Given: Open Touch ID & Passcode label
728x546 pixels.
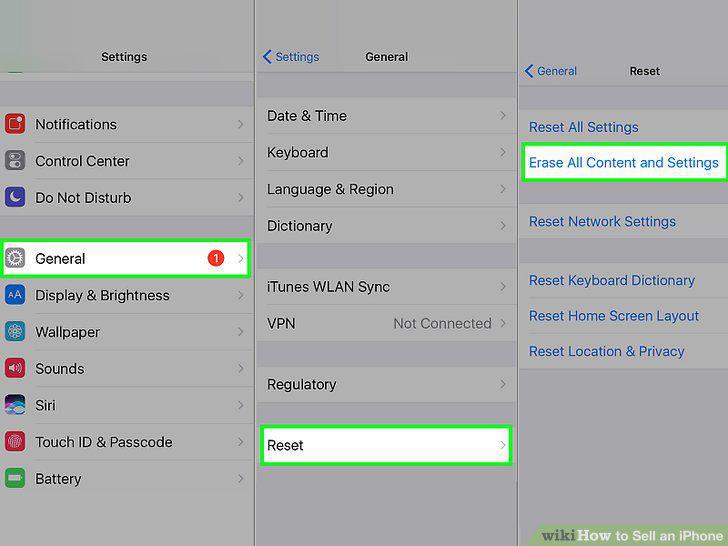Looking at the screenshot, I should coord(104,442).
